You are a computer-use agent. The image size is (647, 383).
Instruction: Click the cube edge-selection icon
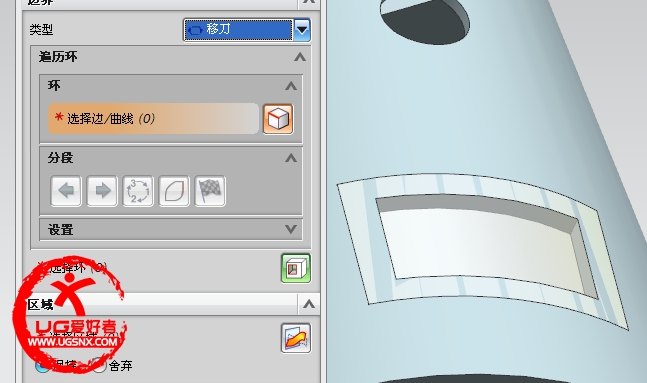278,119
